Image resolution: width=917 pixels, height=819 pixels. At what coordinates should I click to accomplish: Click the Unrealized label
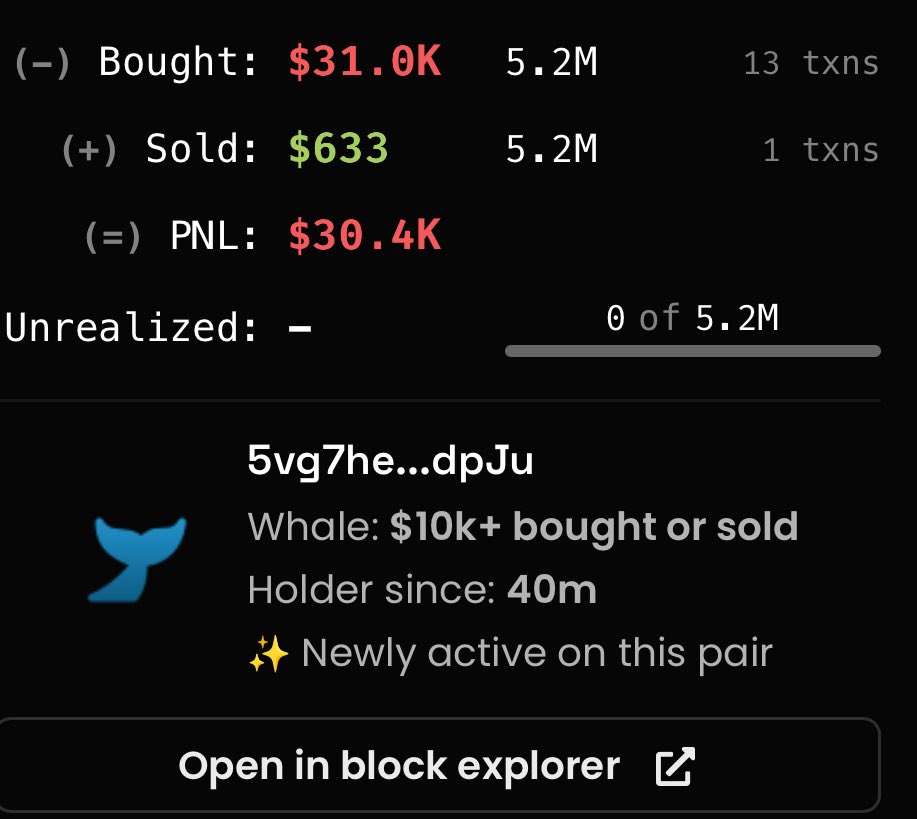click(131, 327)
